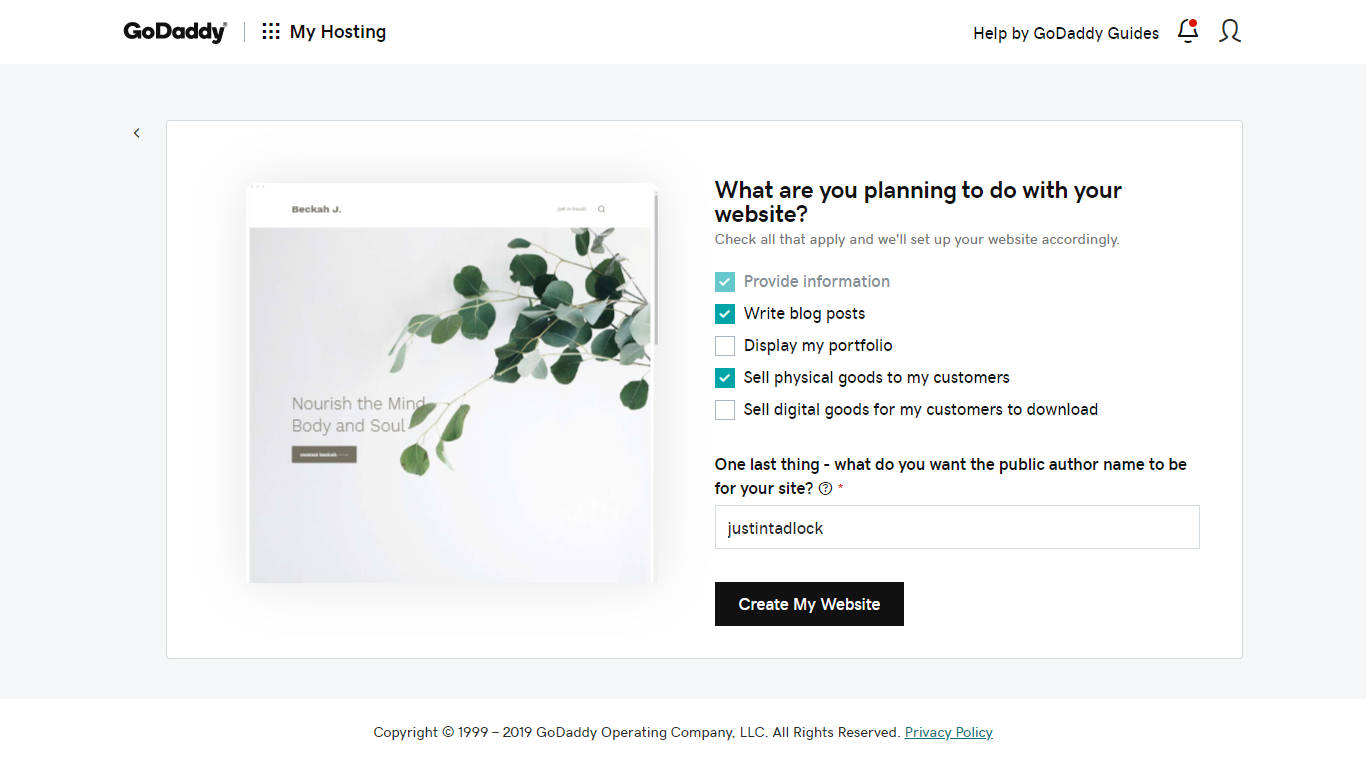The height and width of the screenshot is (763, 1366).
Task: Go back using the left chevron arrow
Action: pyautogui.click(x=137, y=133)
